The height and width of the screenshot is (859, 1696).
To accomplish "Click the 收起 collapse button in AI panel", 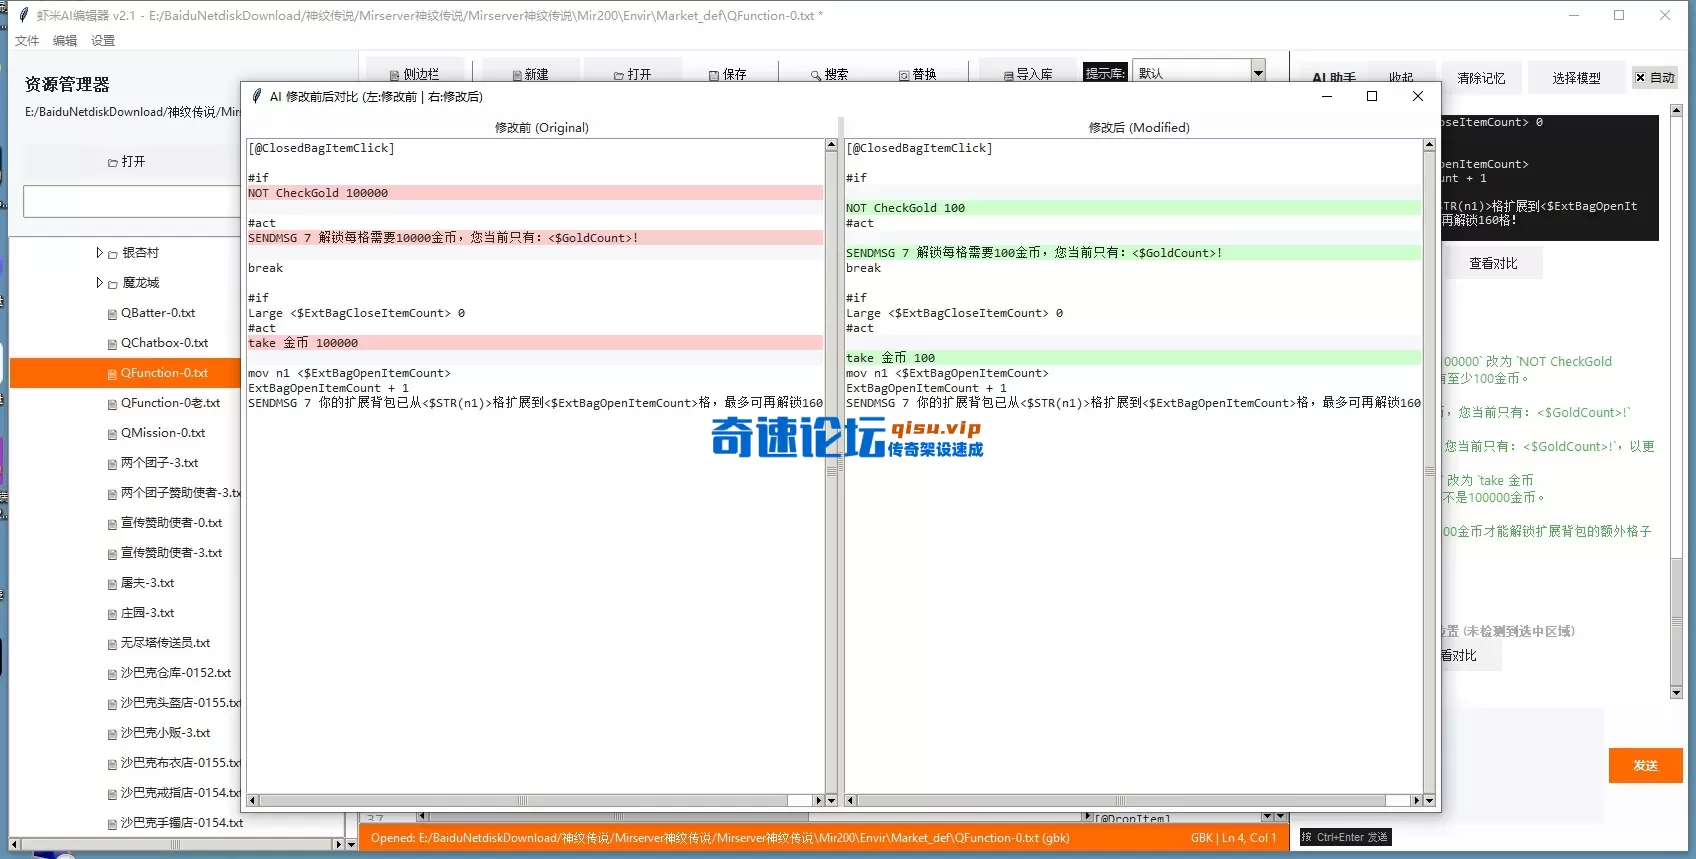I will point(1400,77).
